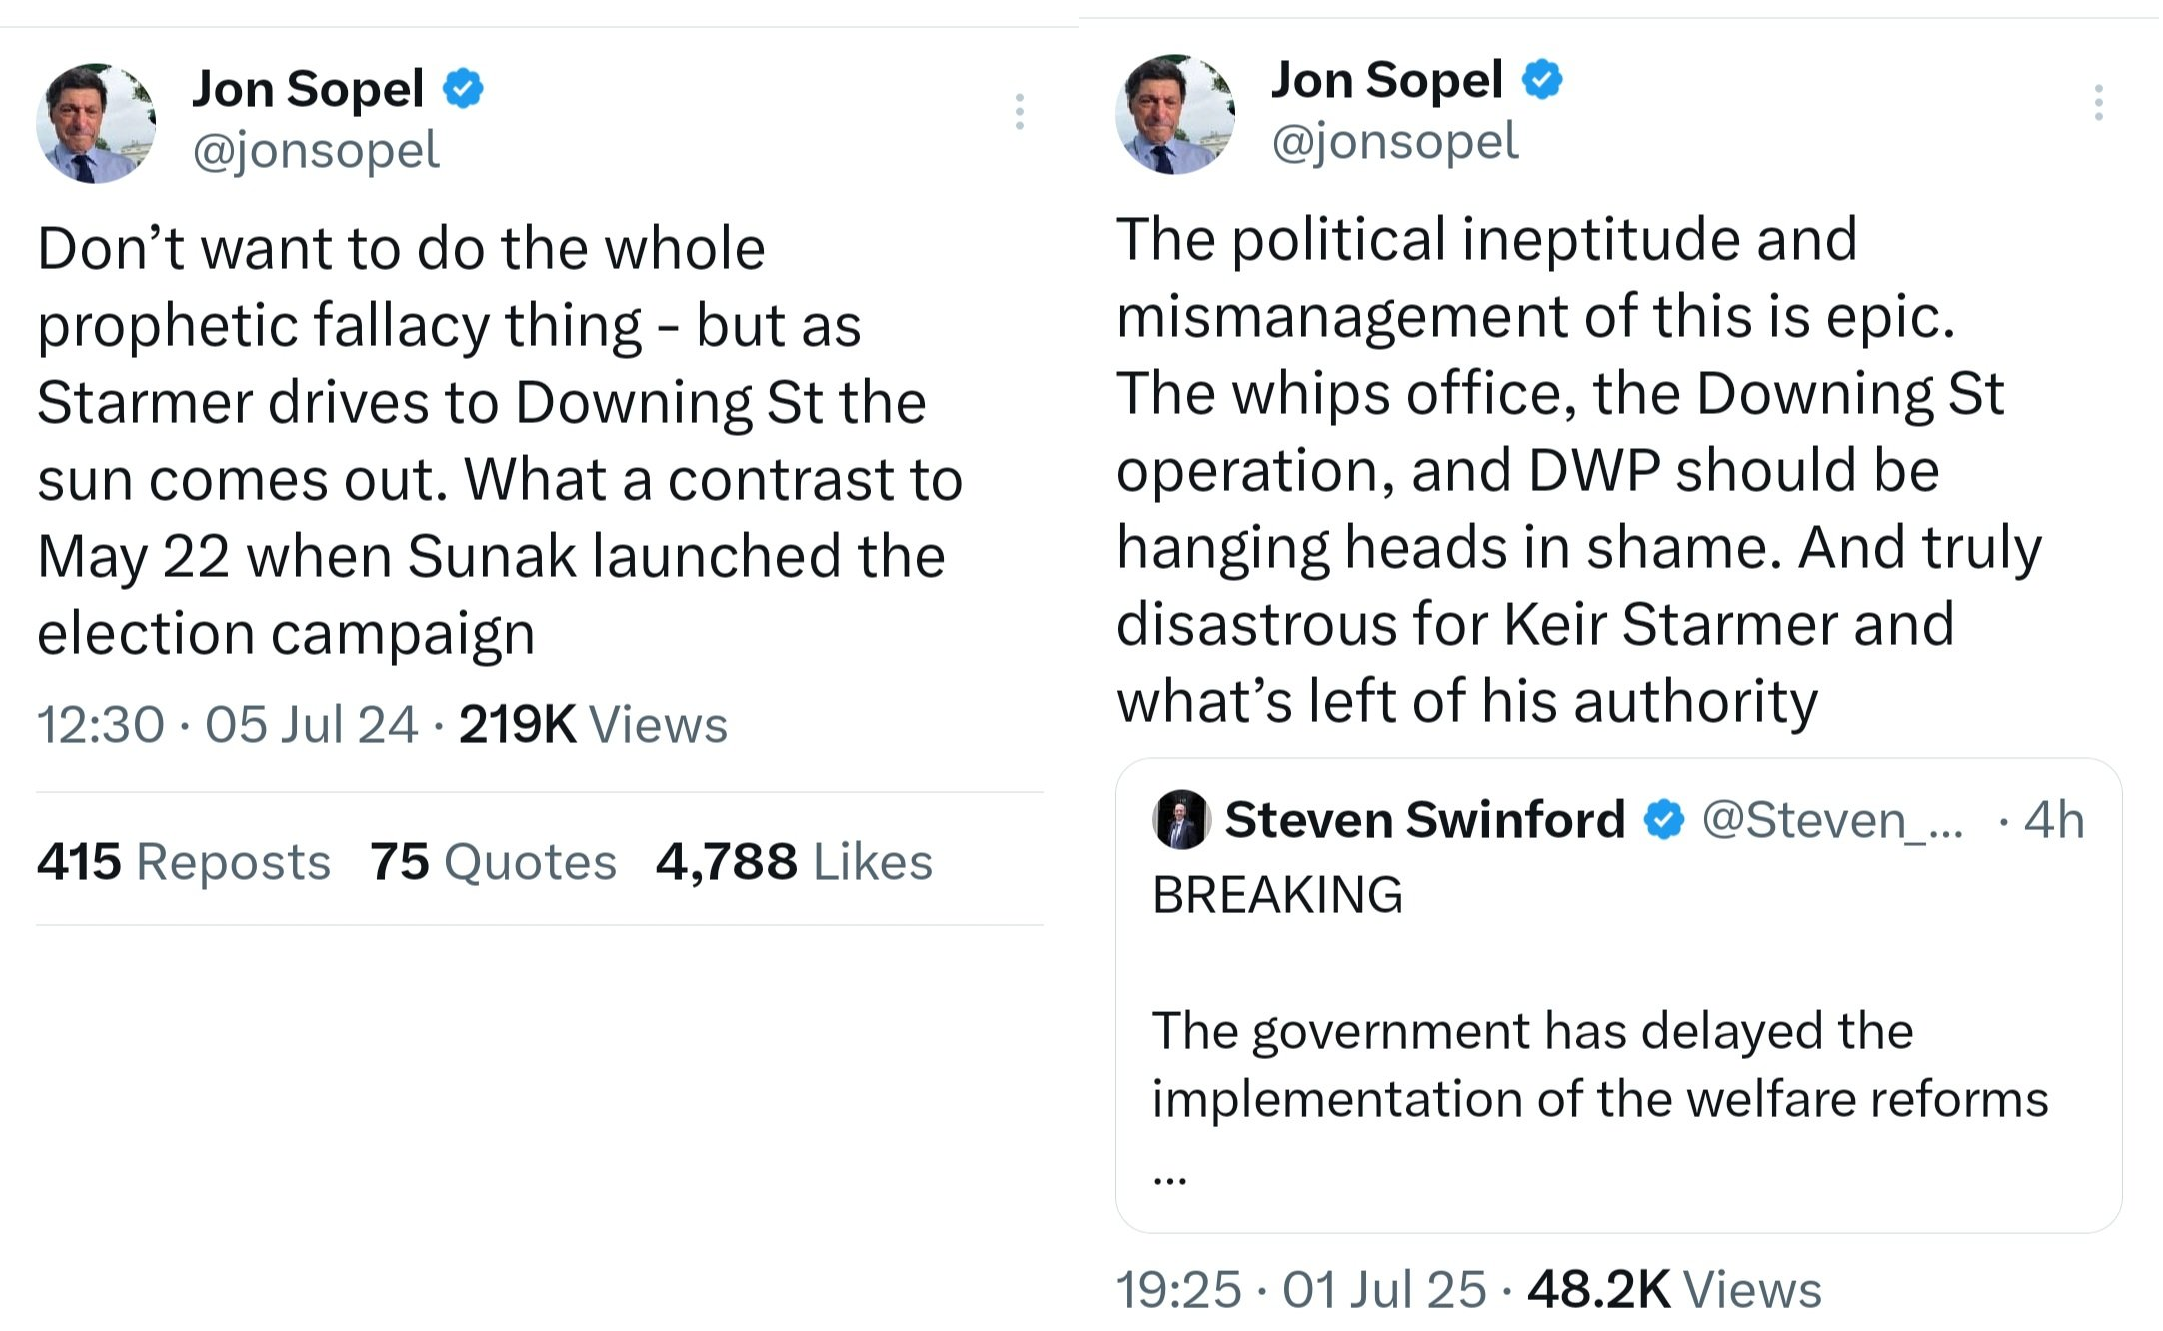Screen dimensions: 2163x1331
Task: Click verified badge beside Steven Swinford
Action: [x=1663, y=820]
